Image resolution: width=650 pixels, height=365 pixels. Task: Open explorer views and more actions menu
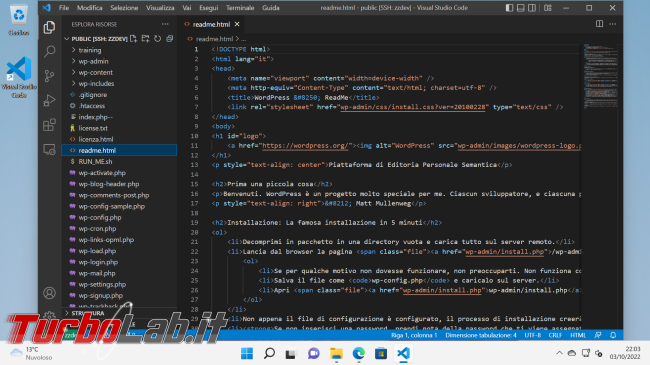[x=165, y=24]
